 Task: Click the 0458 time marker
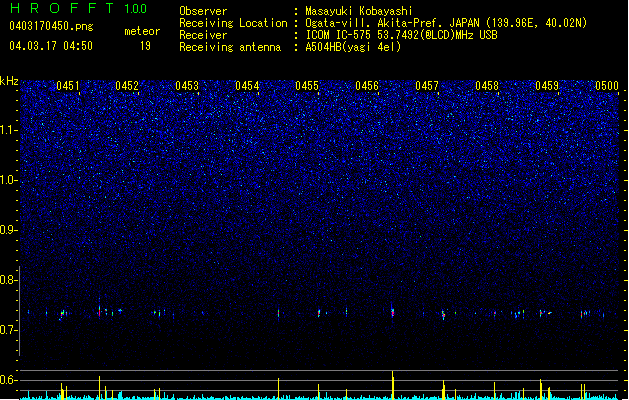[487, 86]
